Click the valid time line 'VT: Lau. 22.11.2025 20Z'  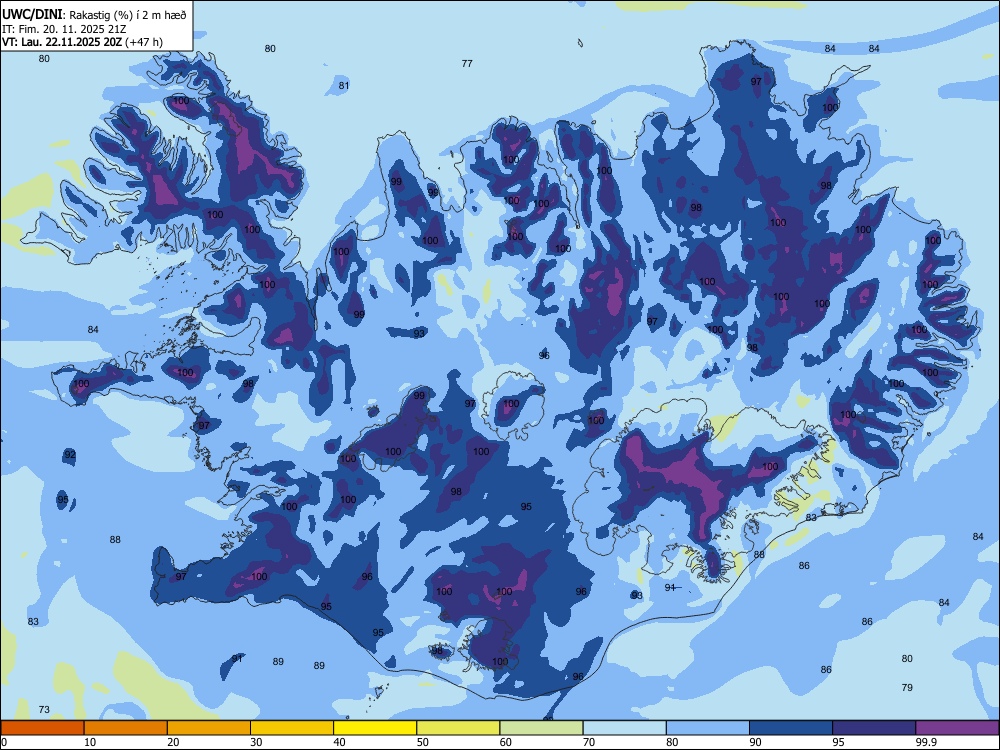pyautogui.click(x=64, y=42)
